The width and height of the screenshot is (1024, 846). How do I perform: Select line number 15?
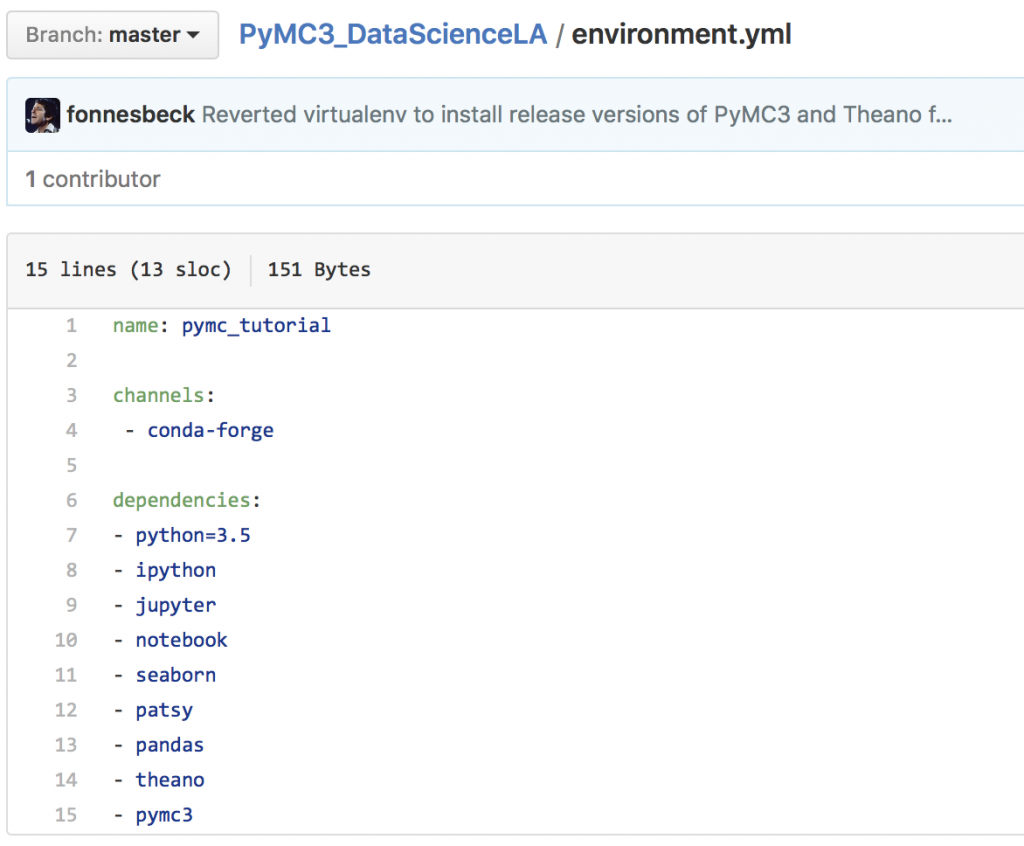click(66, 815)
